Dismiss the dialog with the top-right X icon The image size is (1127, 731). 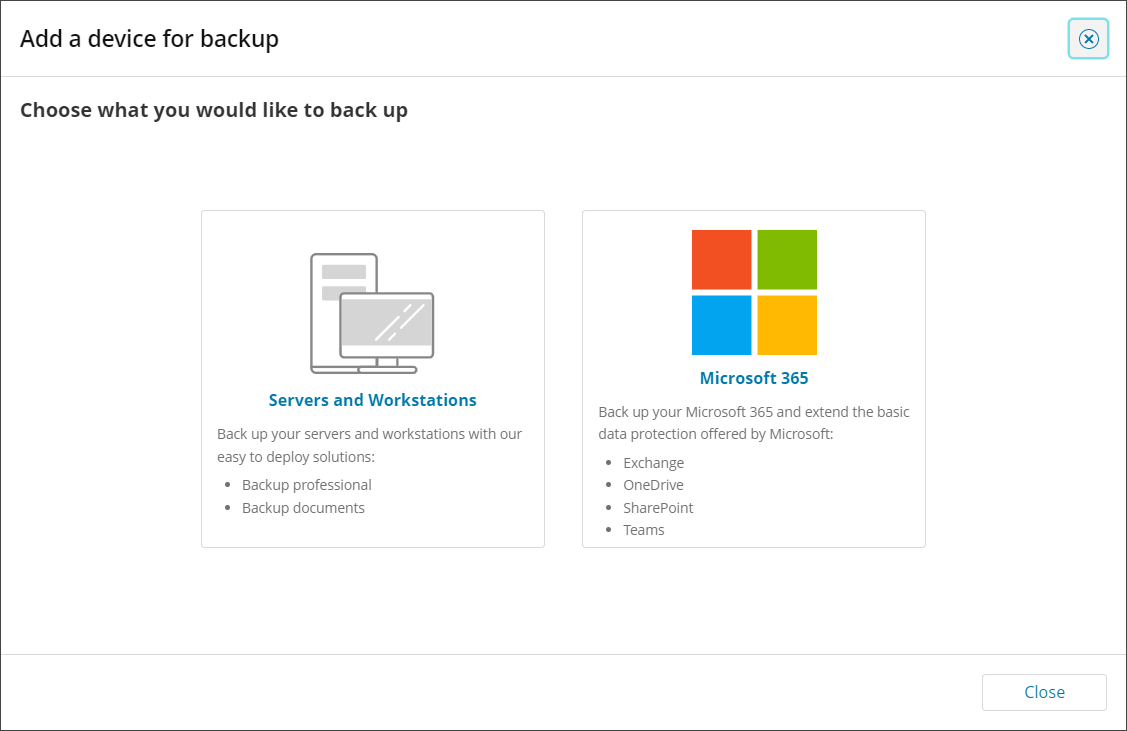1088,39
